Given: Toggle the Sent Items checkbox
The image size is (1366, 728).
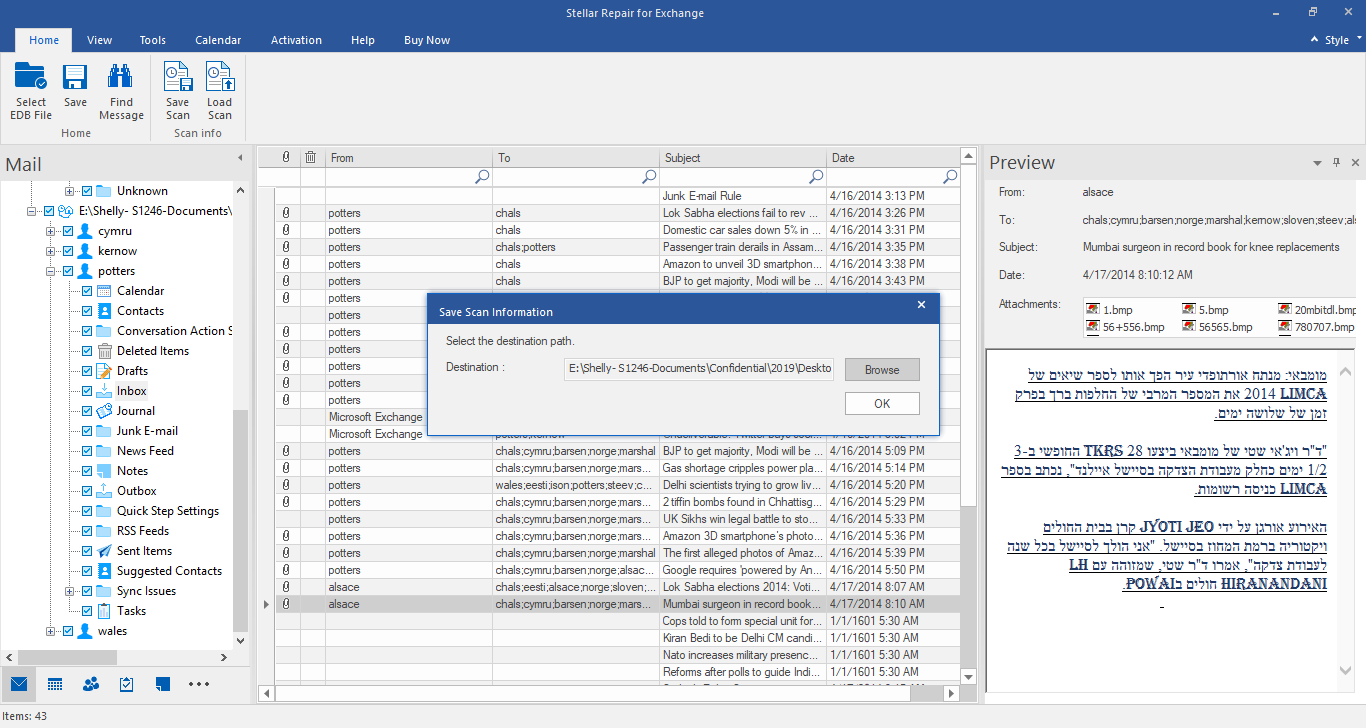Looking at the screenshot, I should tap(87, 551).
